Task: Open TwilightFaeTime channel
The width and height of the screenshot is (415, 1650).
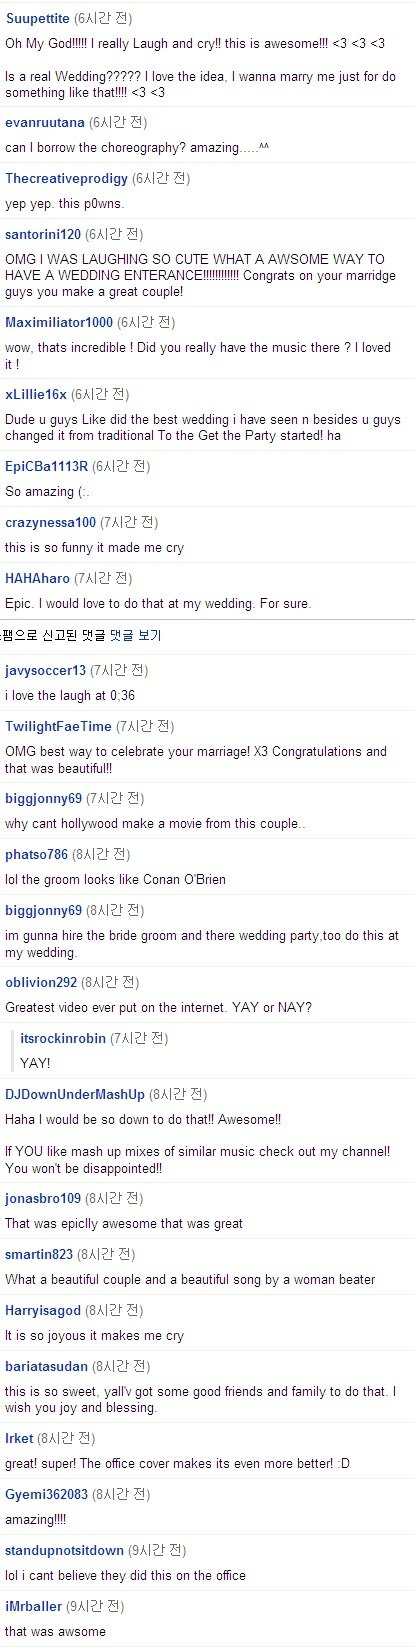Action: 58,727
